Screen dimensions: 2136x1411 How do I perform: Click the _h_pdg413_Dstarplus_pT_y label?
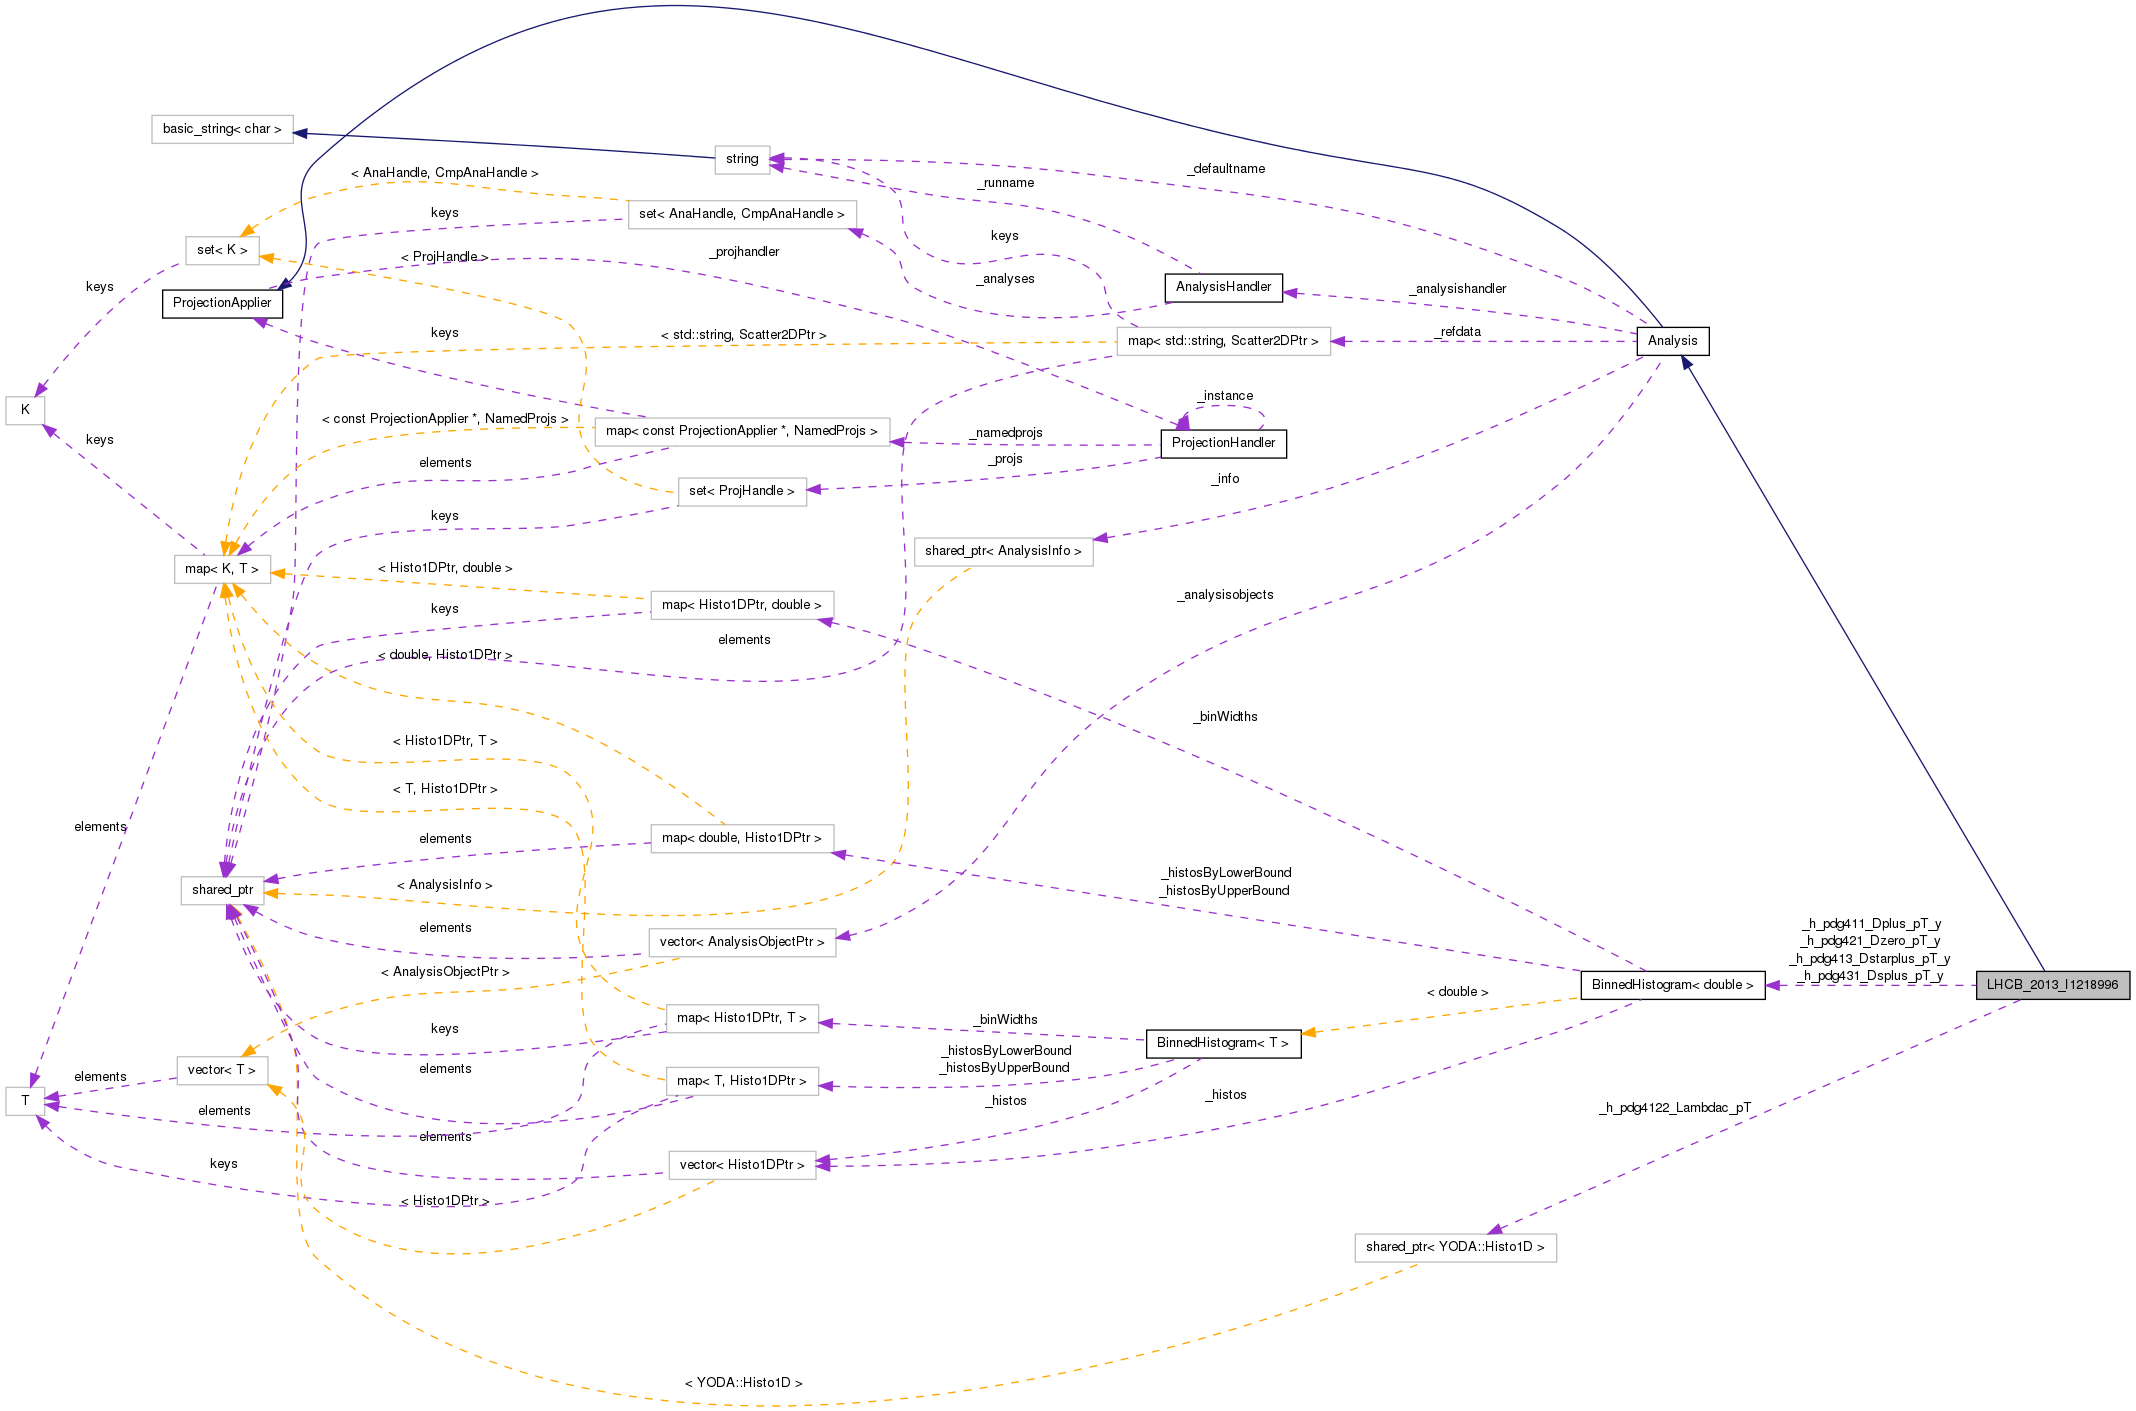click(1871, 959)
